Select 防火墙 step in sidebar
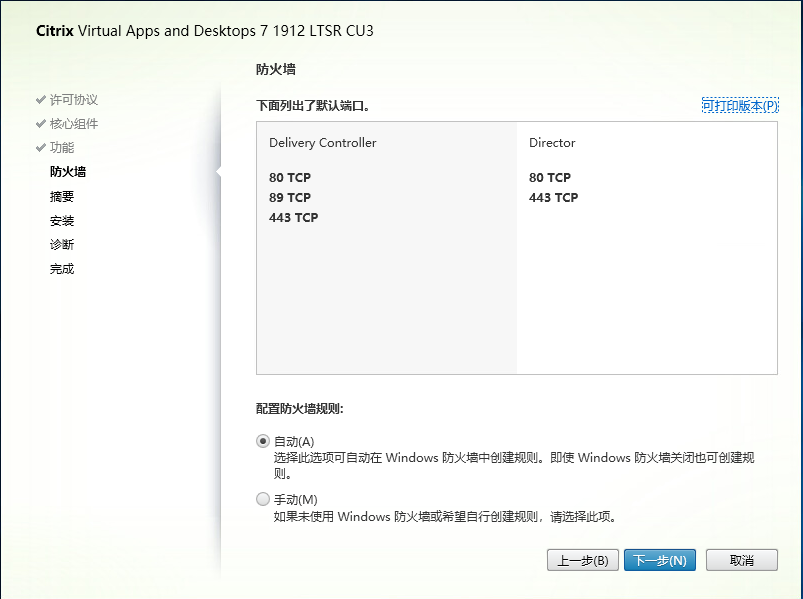The width and height of the screenshot is (803, 599). click(68, 172)
